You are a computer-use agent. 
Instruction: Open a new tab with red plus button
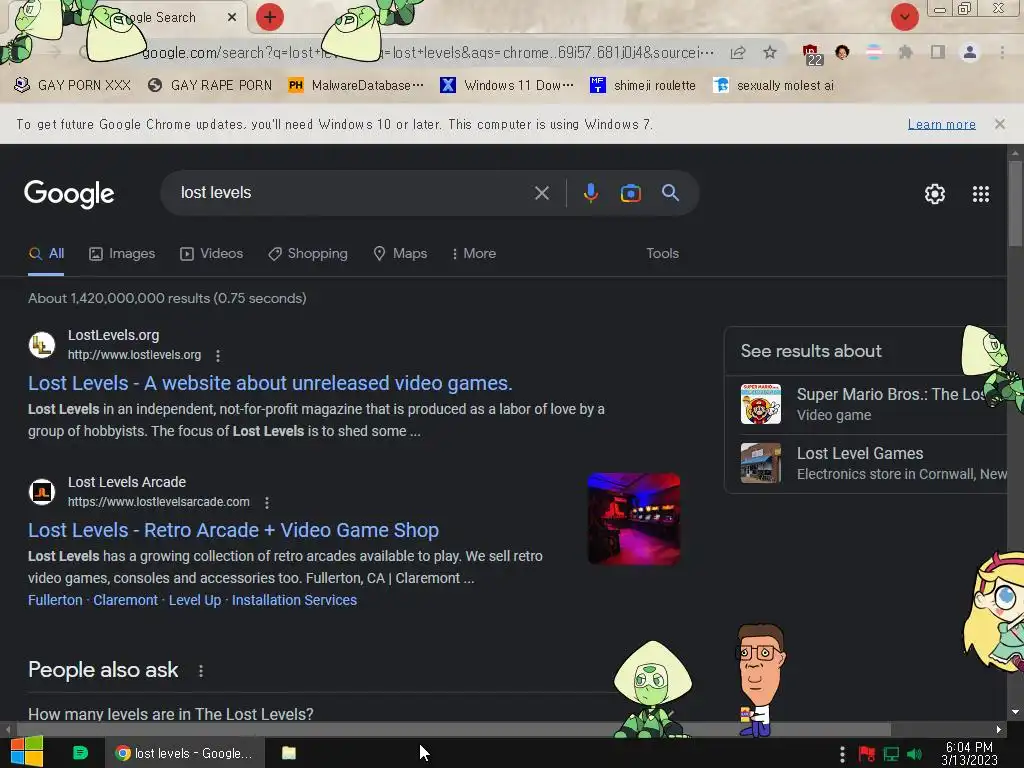pos(270,17)
